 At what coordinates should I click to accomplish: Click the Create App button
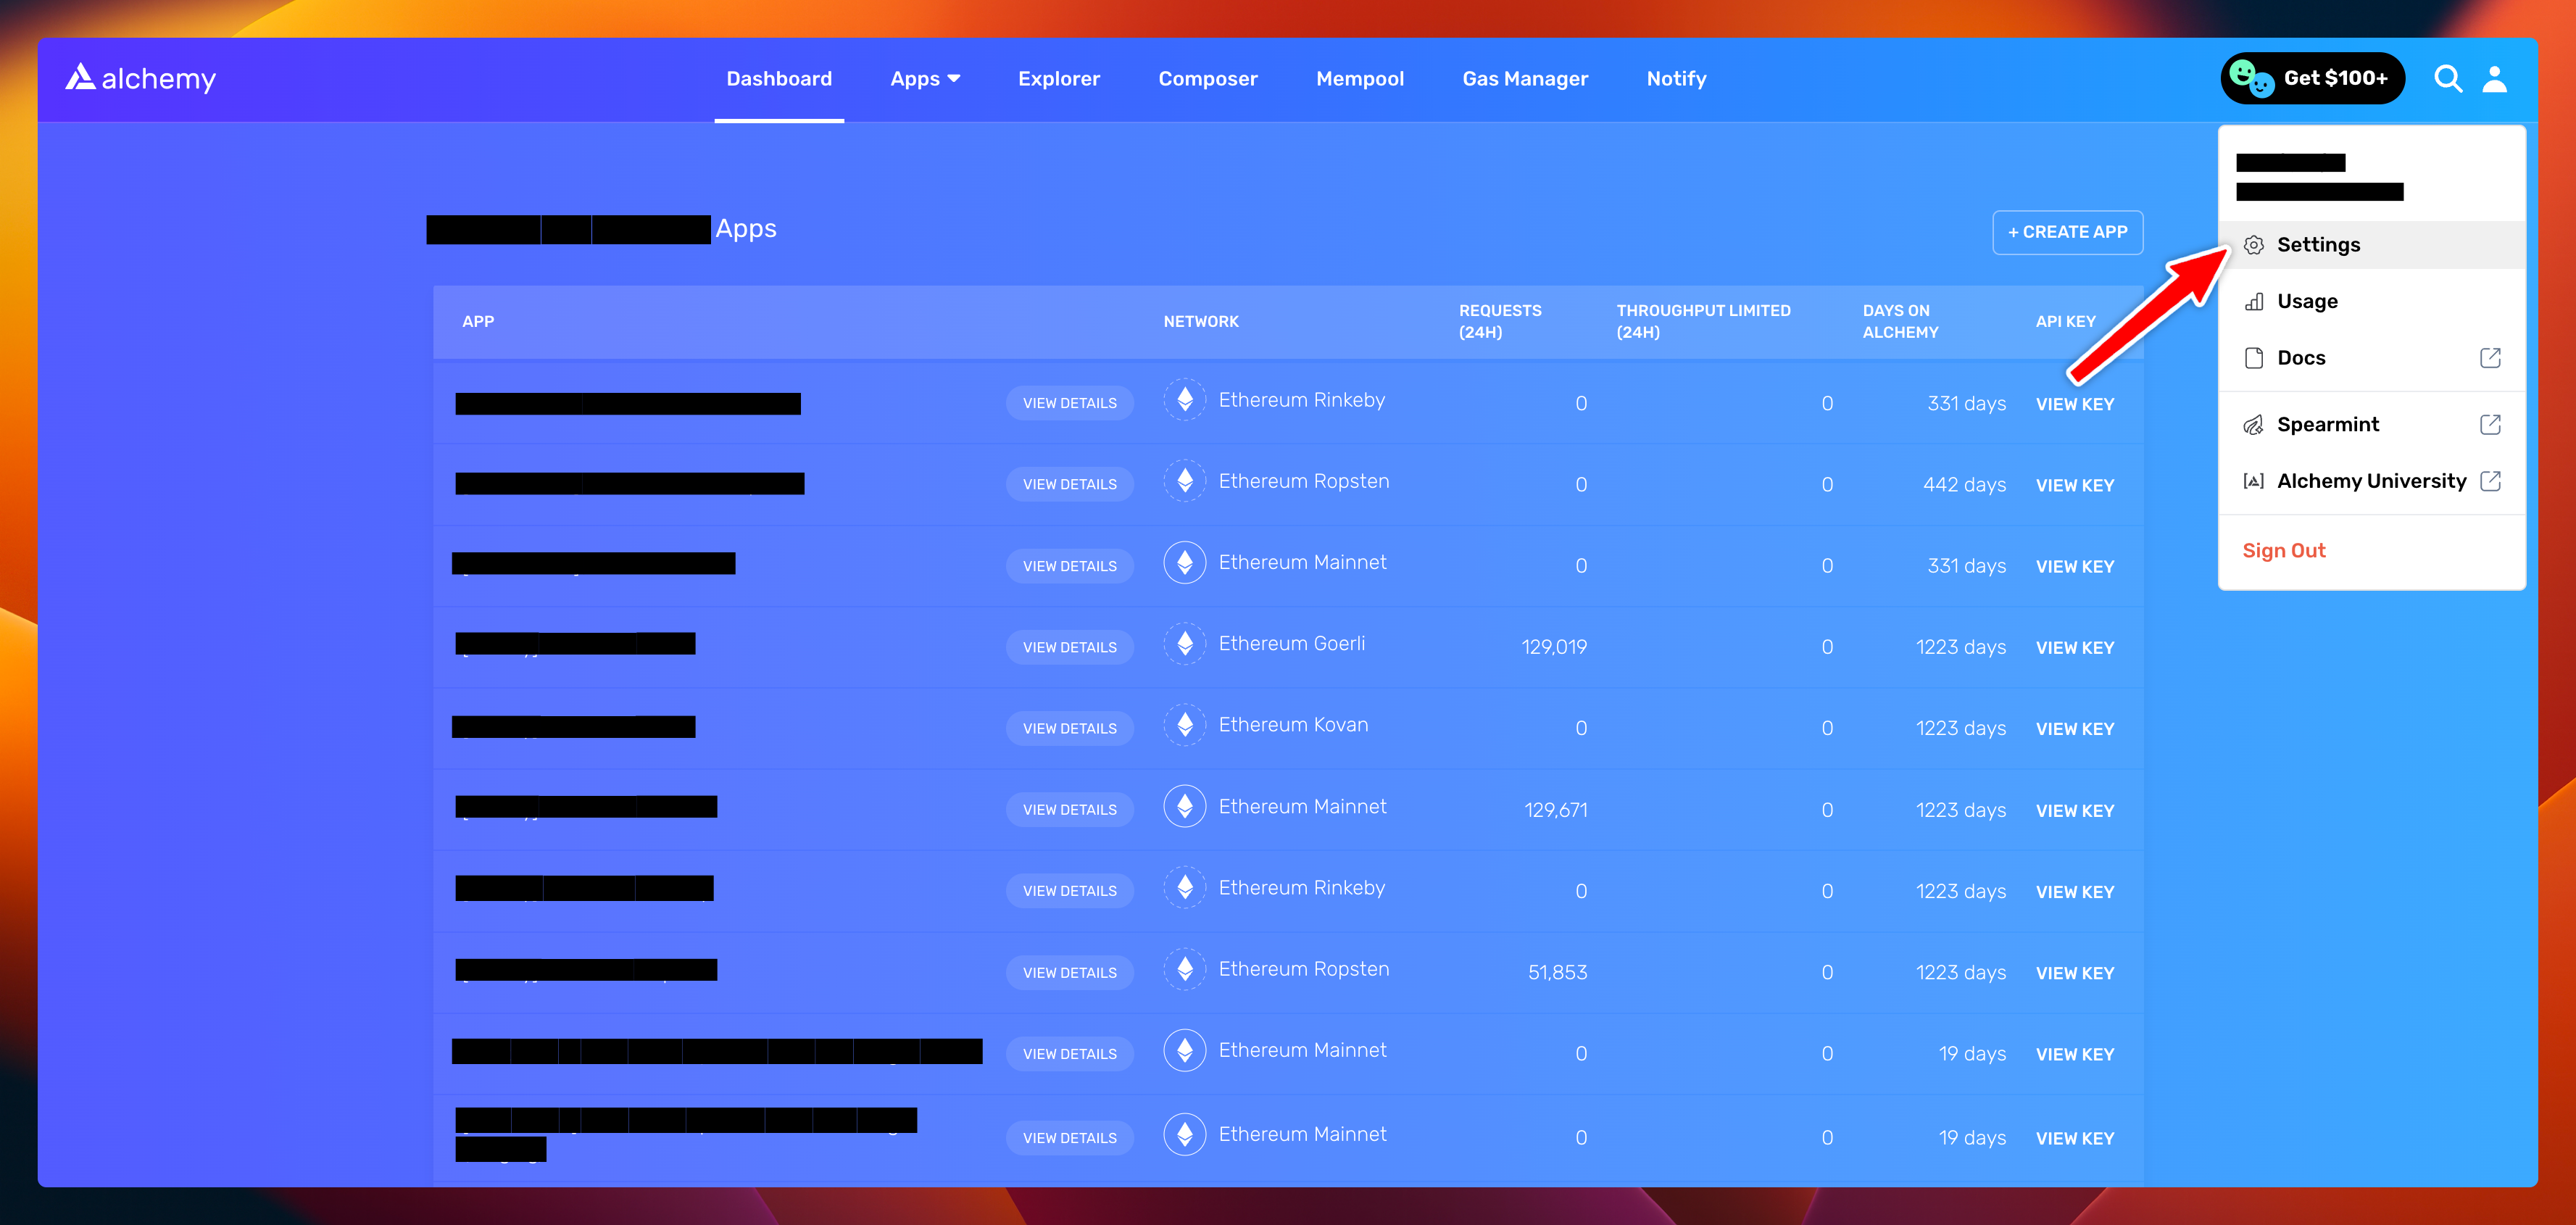2067,232
